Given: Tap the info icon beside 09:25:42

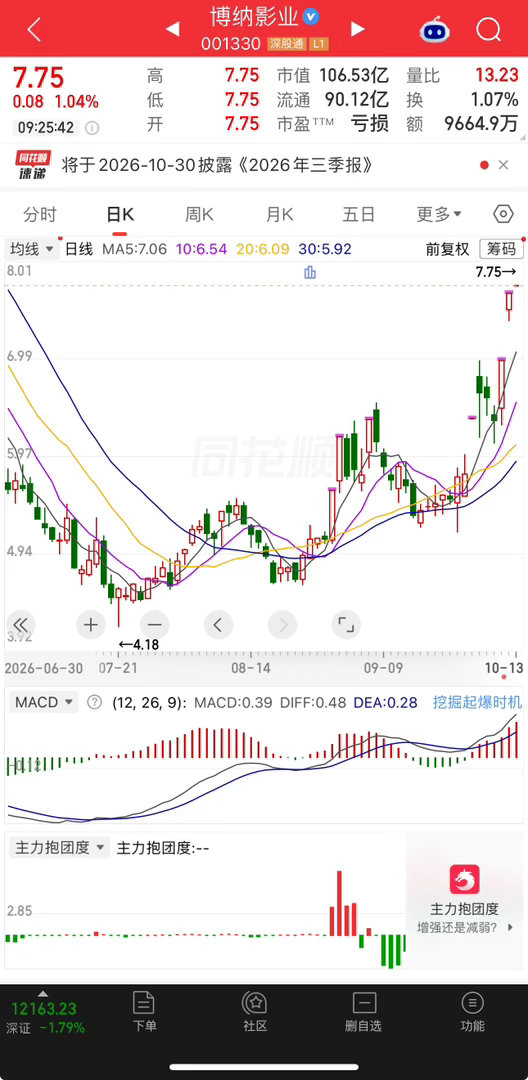Looking at the screenshot, I should tap(92, 127).
